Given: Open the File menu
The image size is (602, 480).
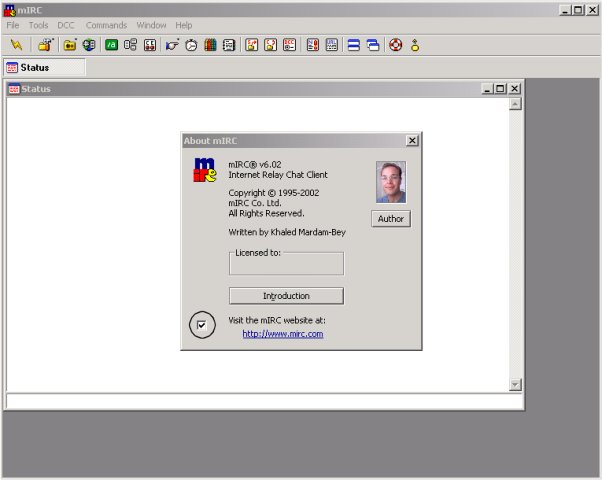Looking at the screenshot, I should [13, 25].
